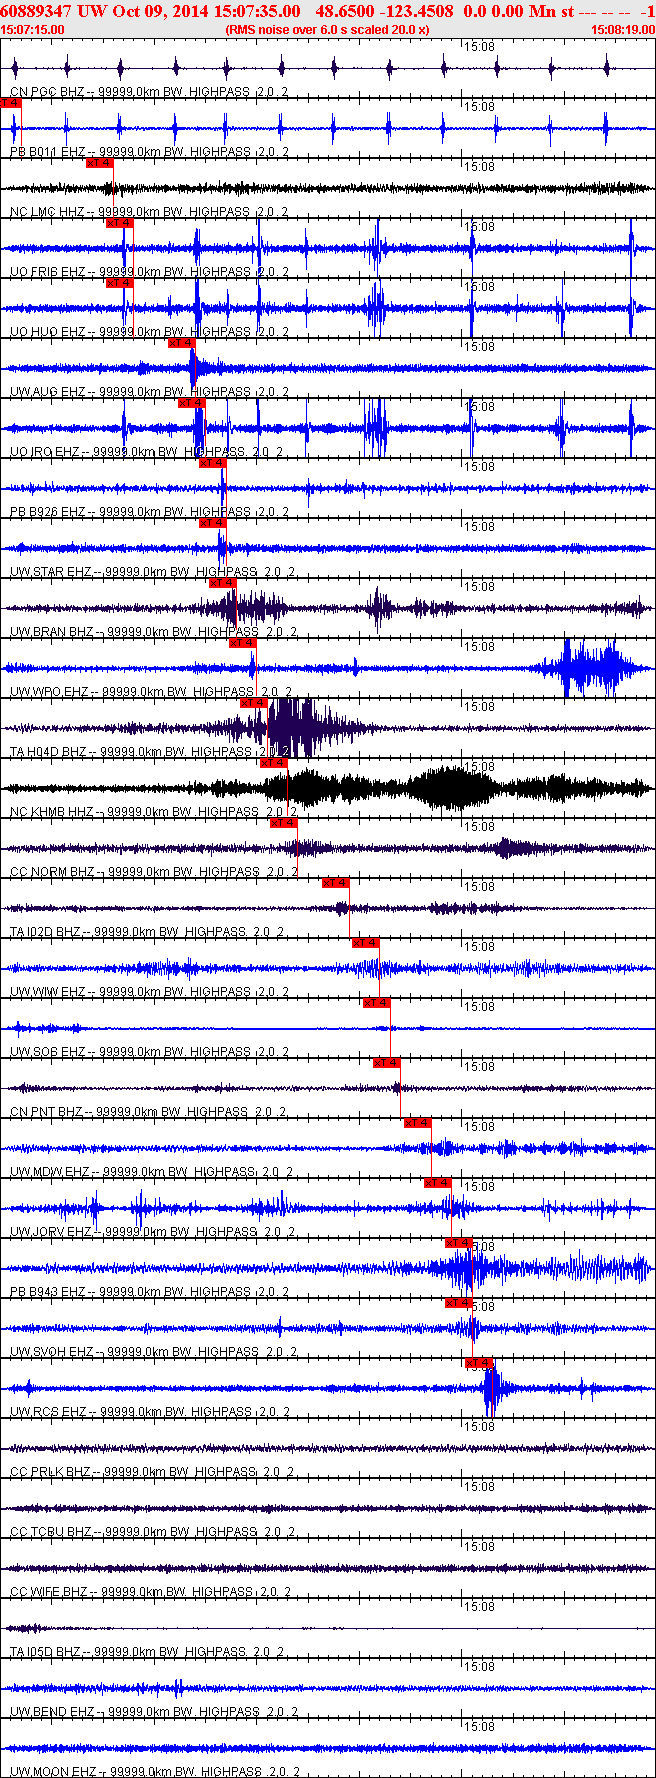The height and width of the screenshot is (1778, 656).
Task: Click the red pick marker on NC KHMB trace
Action: 274,763
